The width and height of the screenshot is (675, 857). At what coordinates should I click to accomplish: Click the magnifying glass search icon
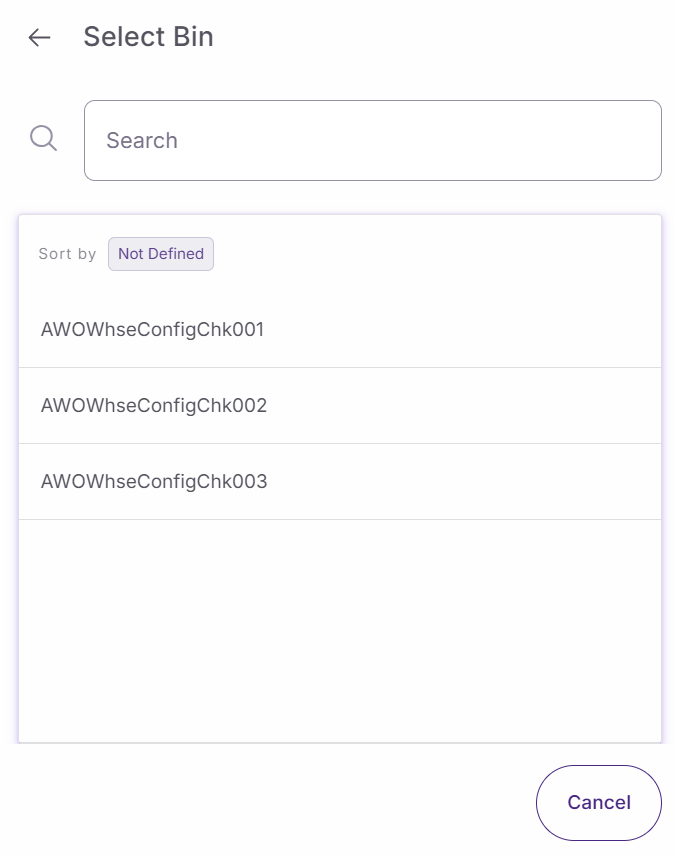[43, 138]
